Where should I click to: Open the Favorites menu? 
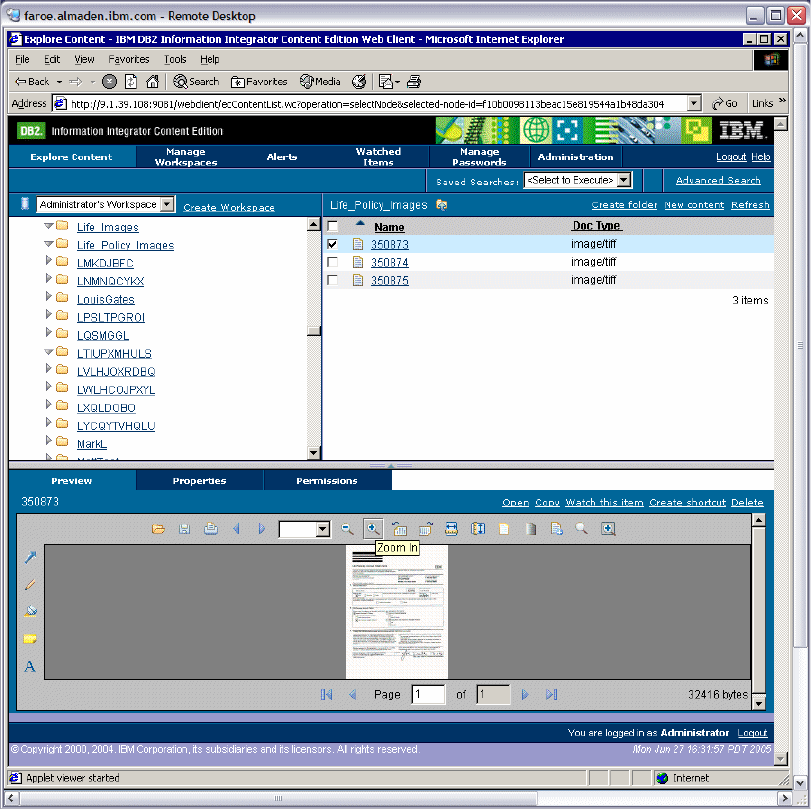pos(129,59)
